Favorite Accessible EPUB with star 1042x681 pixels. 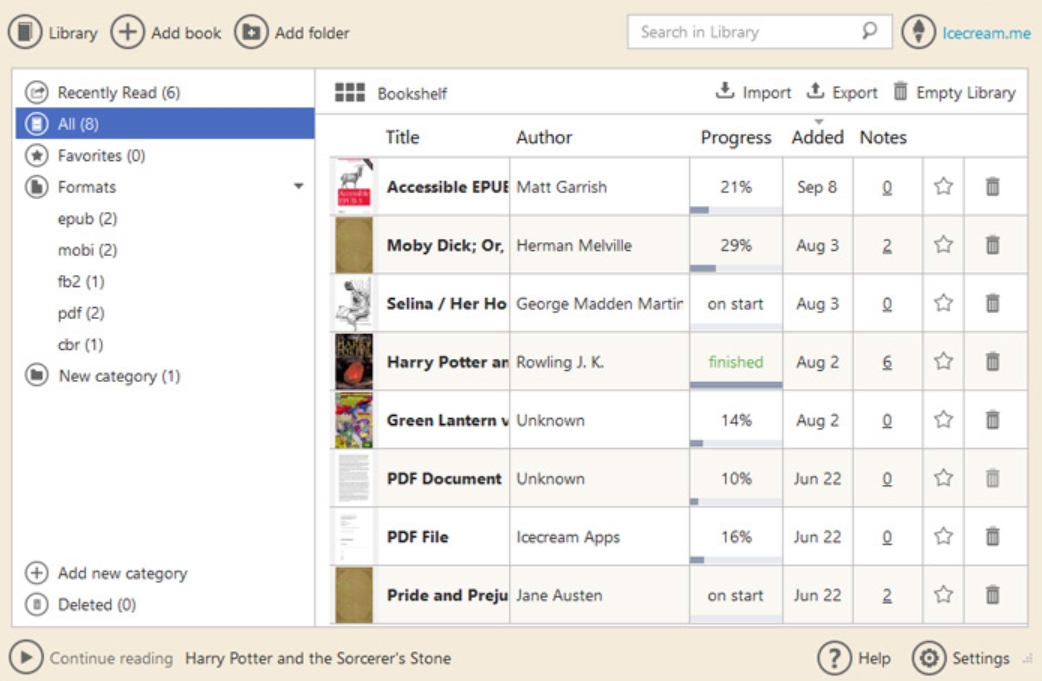pos(944,186)
